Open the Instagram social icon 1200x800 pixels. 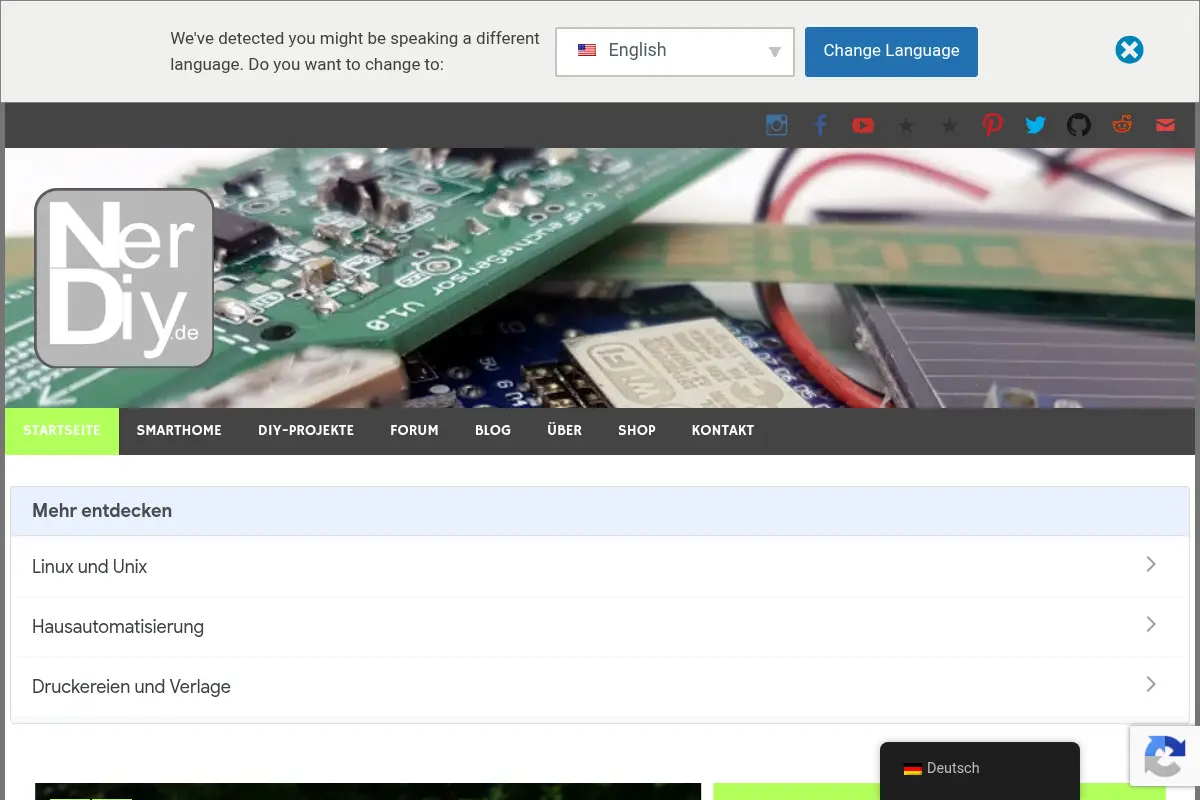777,125
